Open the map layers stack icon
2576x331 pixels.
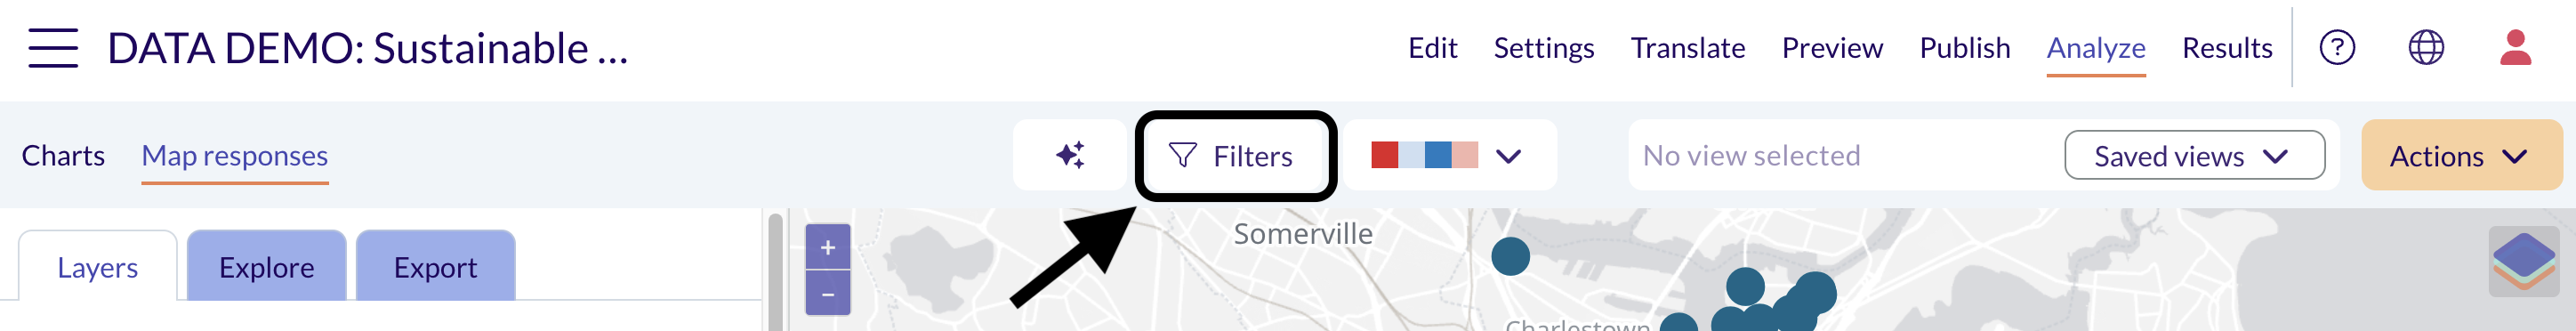(2524, 261)
